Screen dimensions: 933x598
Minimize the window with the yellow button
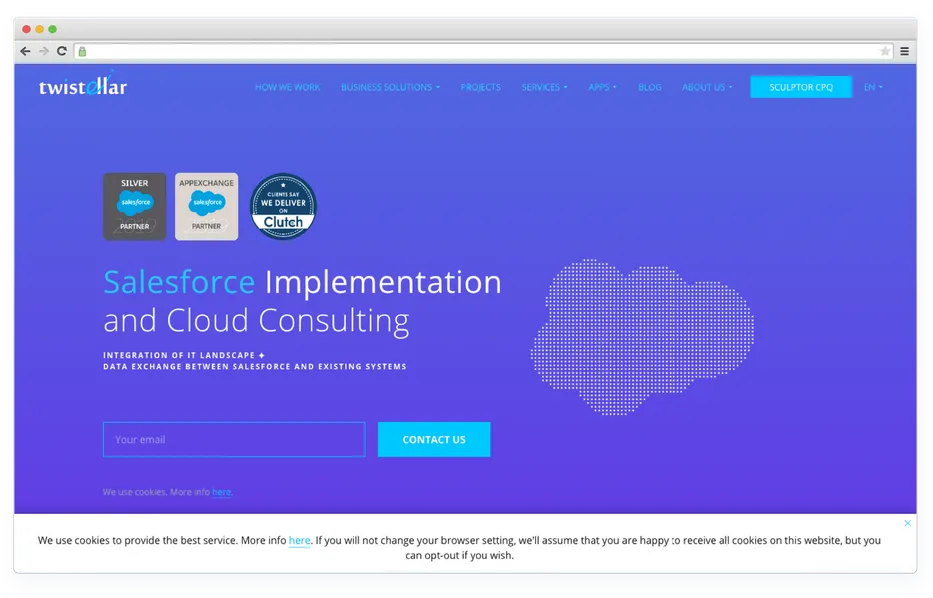[x=39, y=29]
